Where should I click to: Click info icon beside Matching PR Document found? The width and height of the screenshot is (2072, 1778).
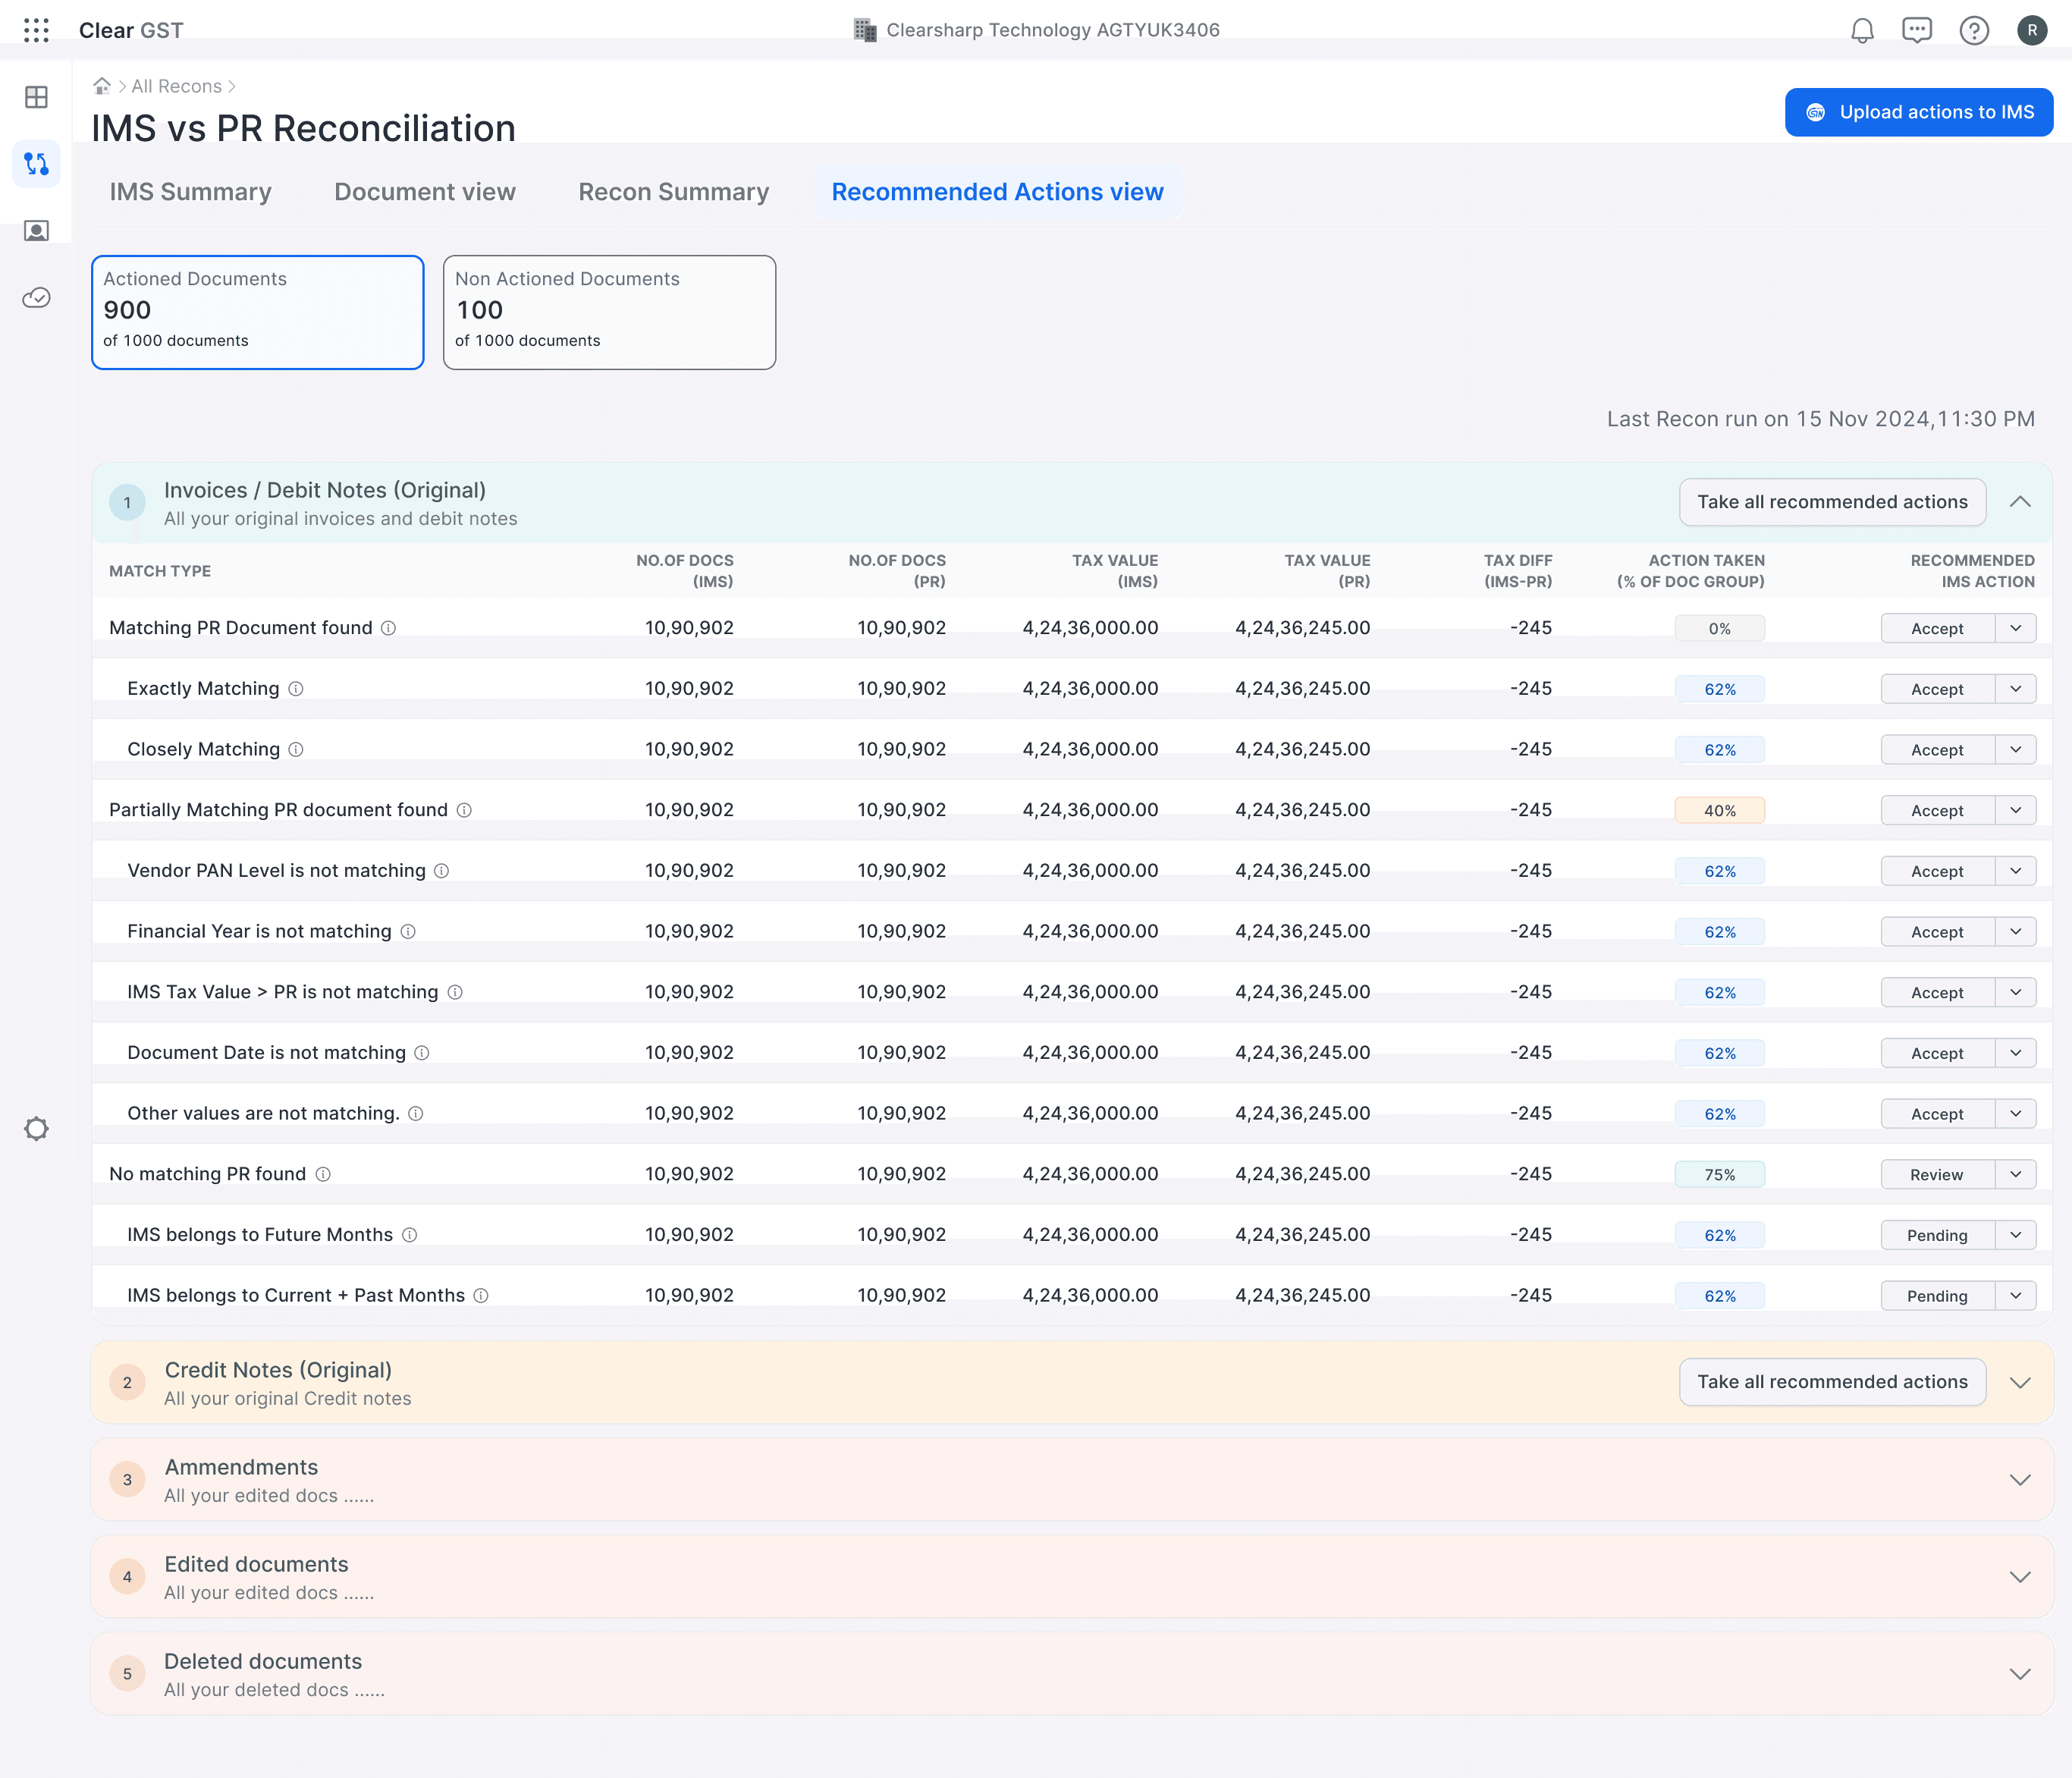point(389,628)
